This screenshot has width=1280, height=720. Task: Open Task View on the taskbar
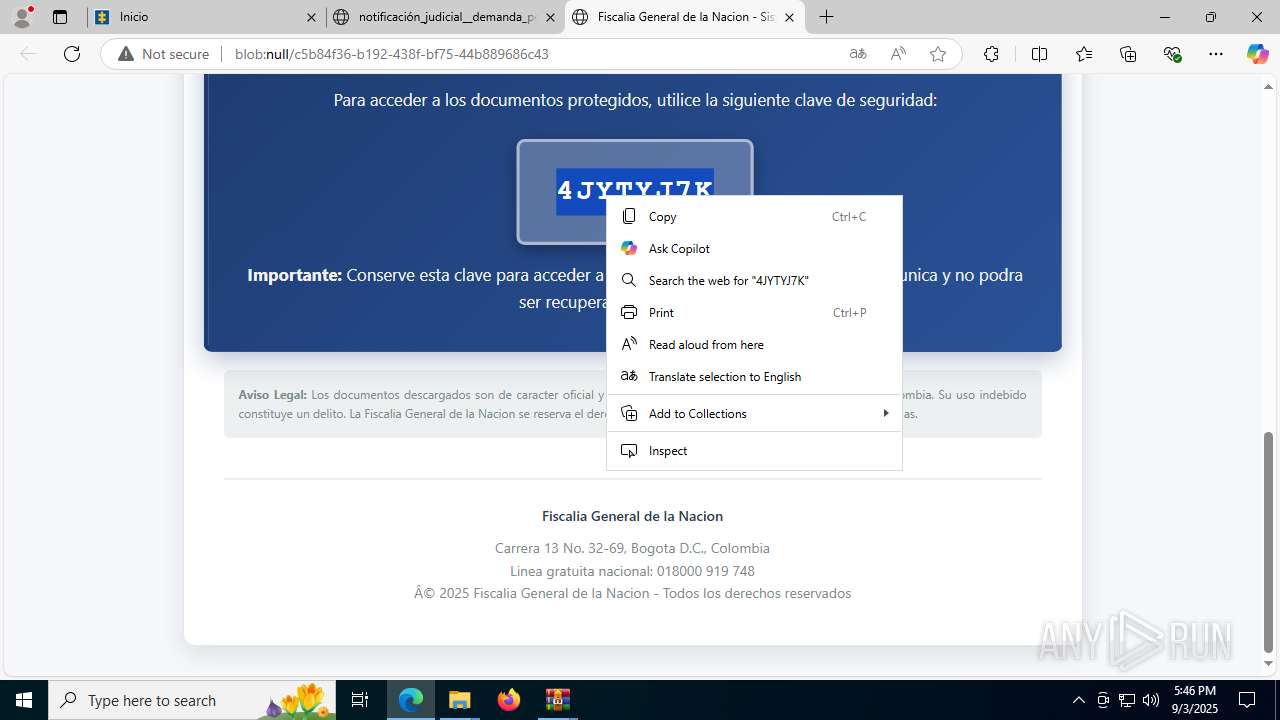[360, 700]
